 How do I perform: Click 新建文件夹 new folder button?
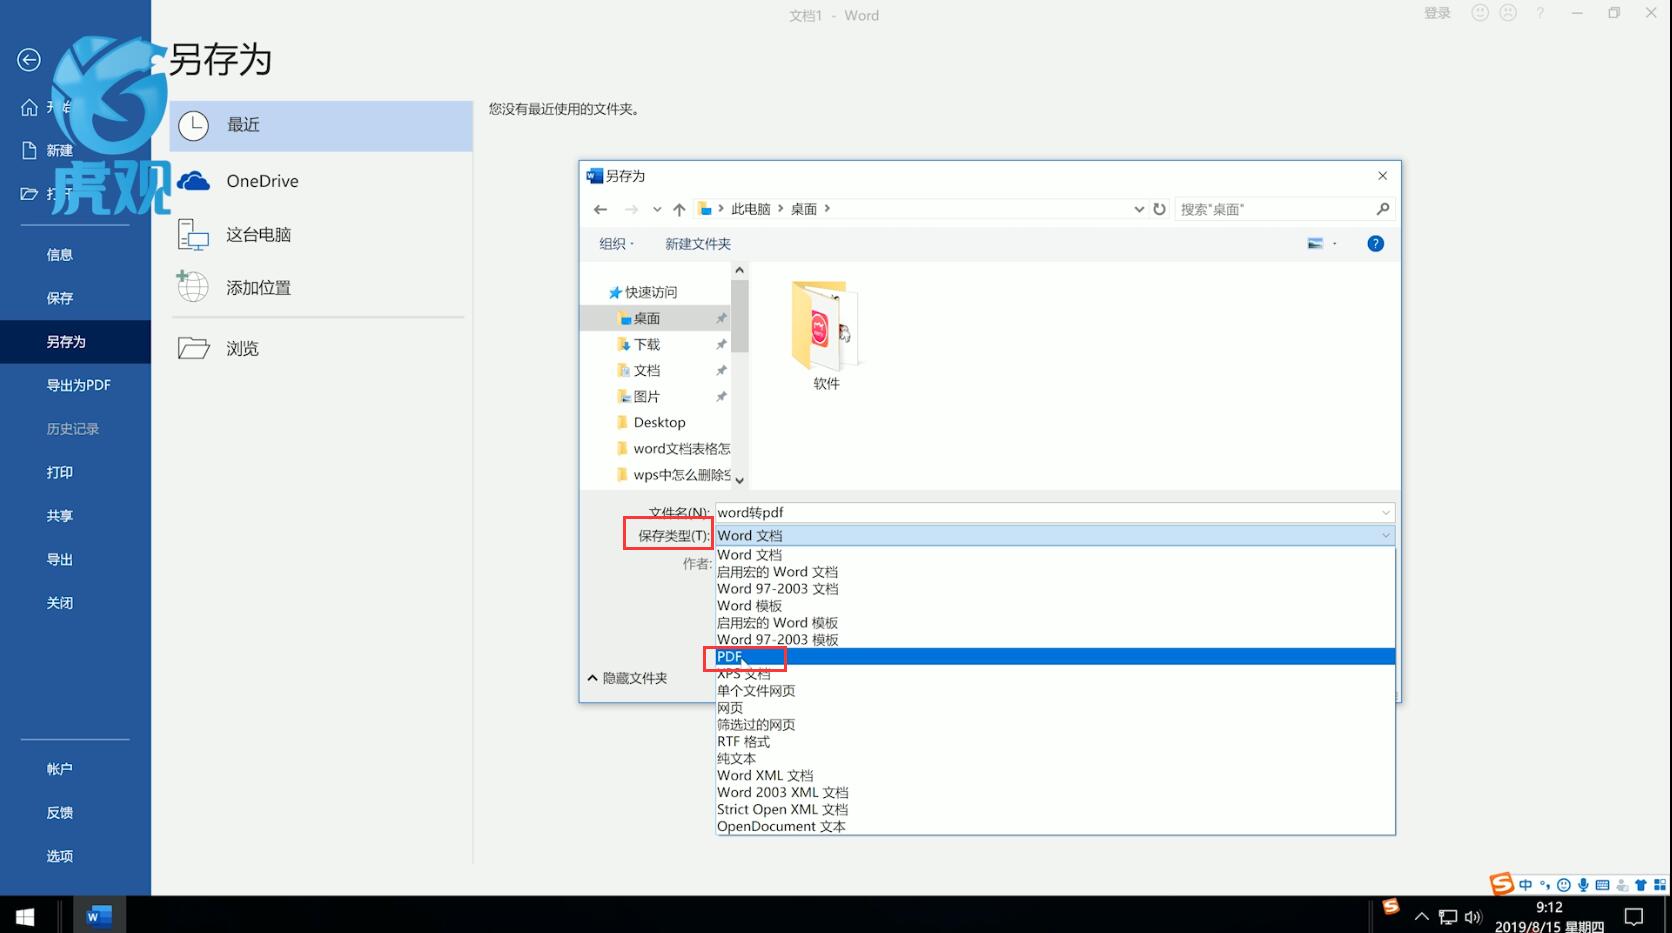(x=698, y=244)
